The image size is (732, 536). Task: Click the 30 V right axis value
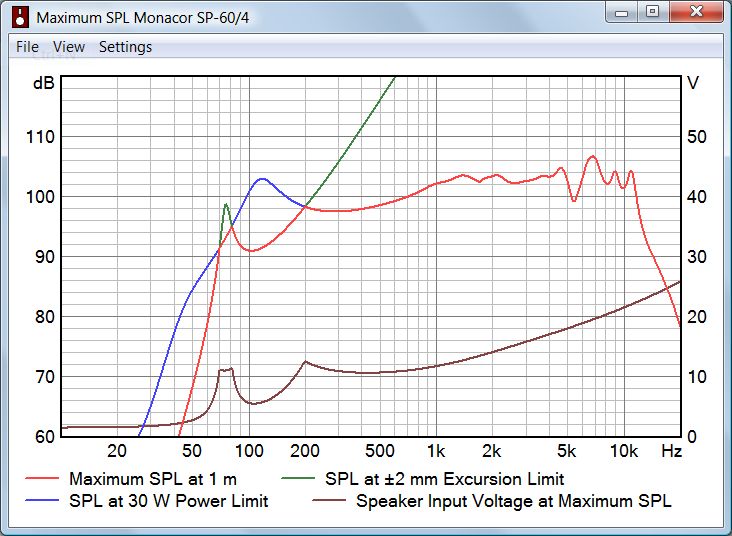(x=697, y=257)
